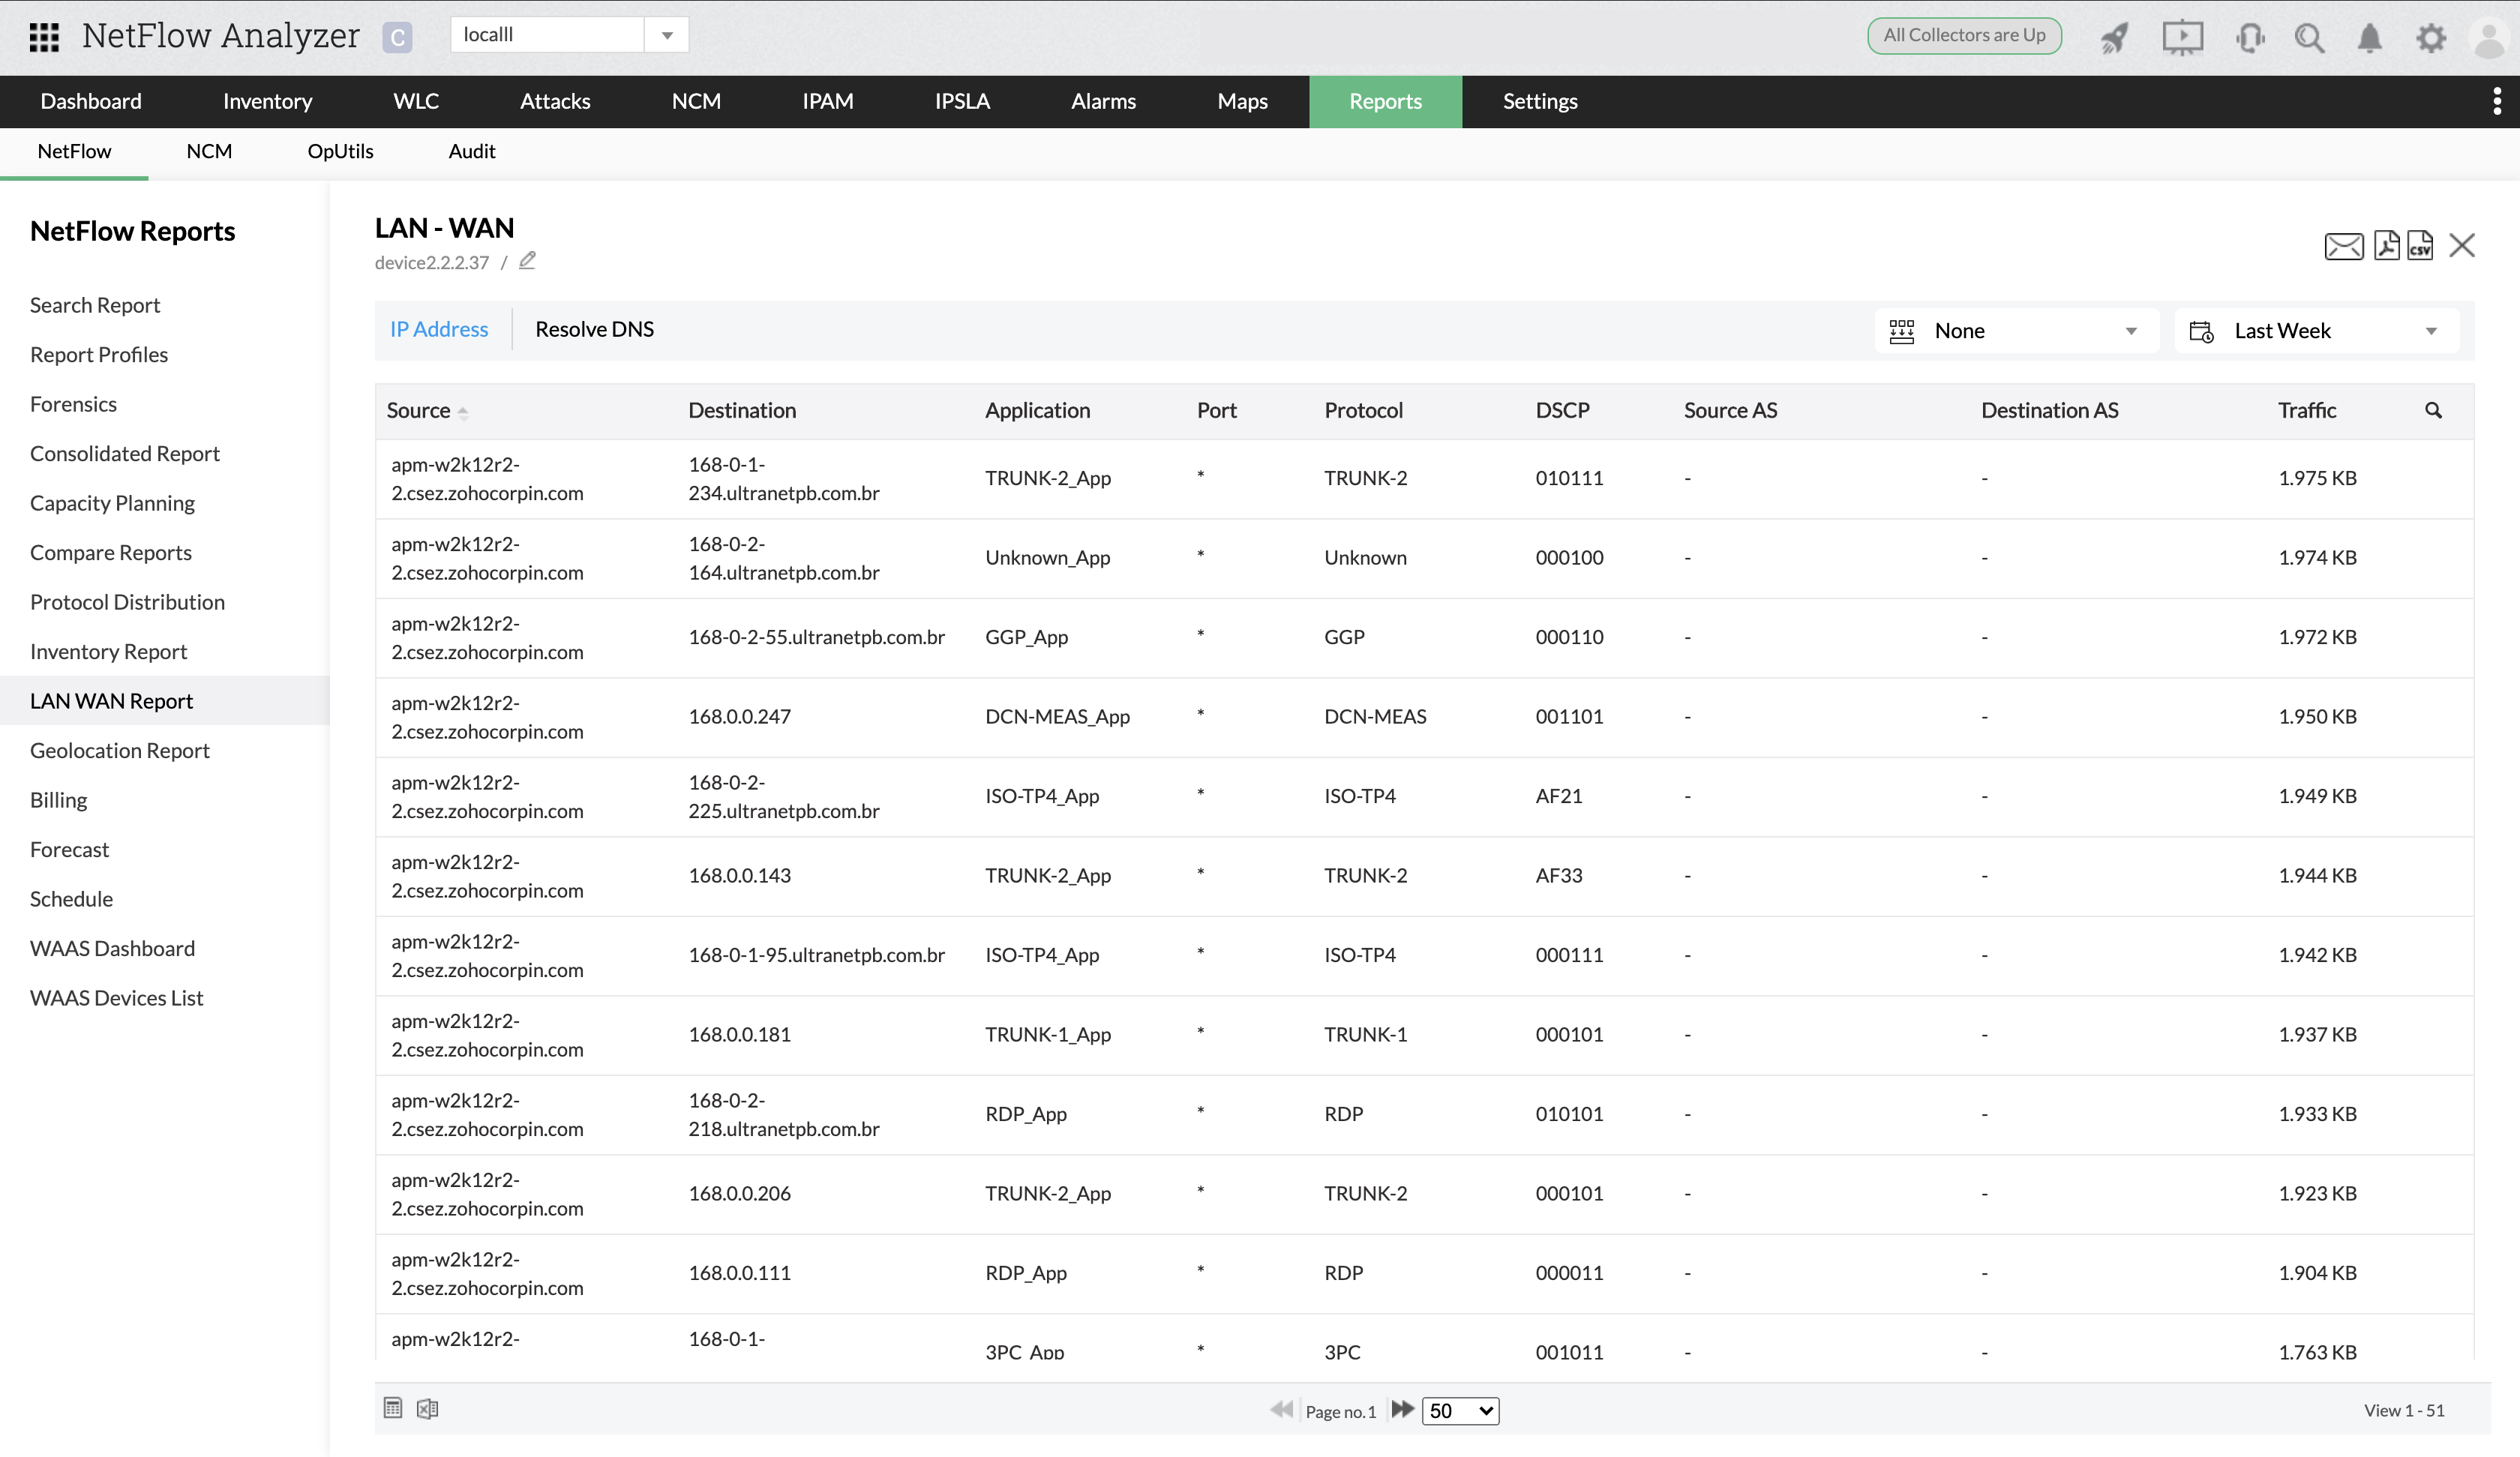Click the edit pencil next to device name

coord(527,261)
